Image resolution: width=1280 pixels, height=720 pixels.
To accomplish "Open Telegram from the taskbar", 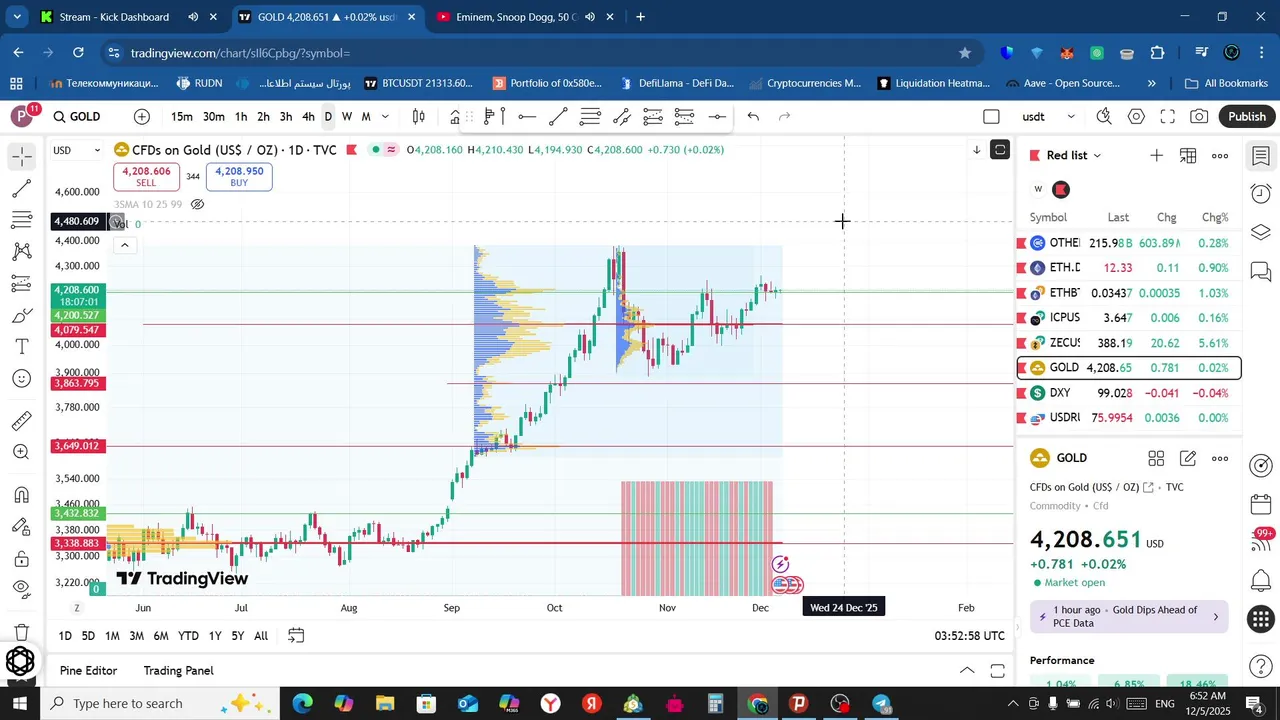I will (x=882, y=703).
